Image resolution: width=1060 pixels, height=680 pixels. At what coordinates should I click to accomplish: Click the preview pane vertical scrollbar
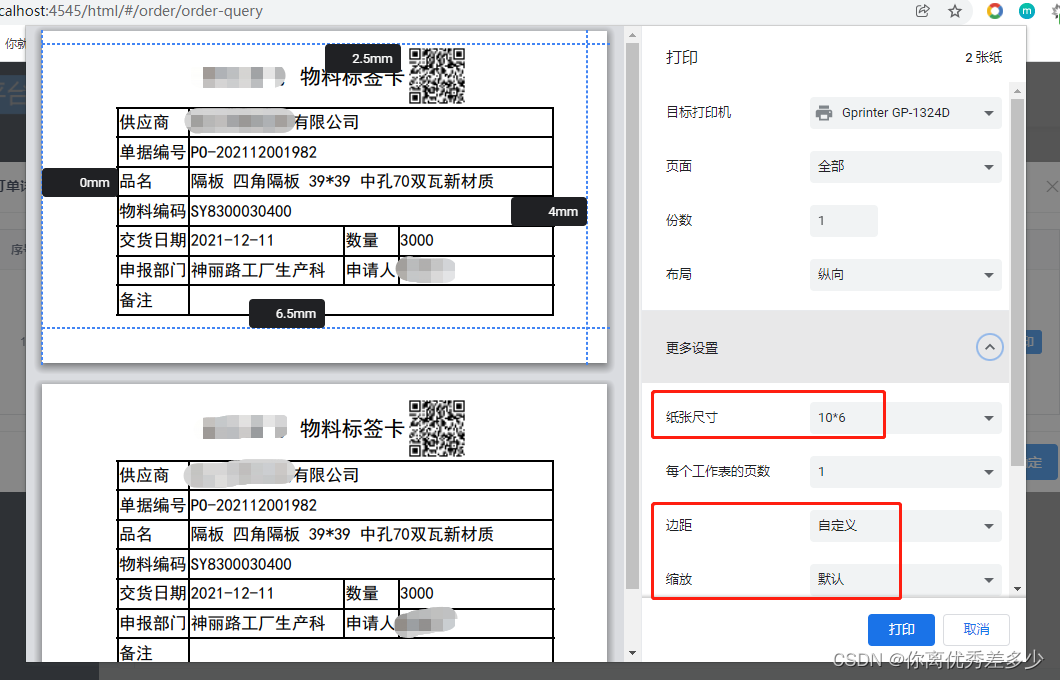[x=632, y=316]
